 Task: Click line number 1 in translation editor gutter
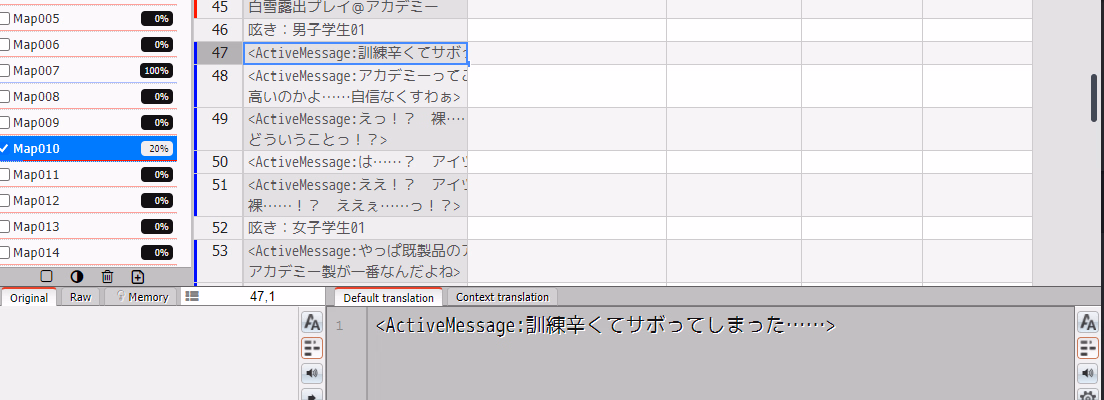coord(339,327)
